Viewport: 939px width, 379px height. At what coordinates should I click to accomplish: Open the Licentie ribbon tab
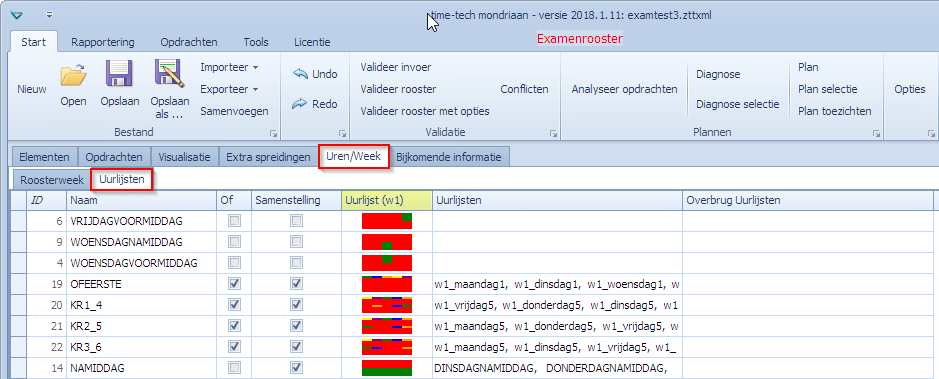312,42
